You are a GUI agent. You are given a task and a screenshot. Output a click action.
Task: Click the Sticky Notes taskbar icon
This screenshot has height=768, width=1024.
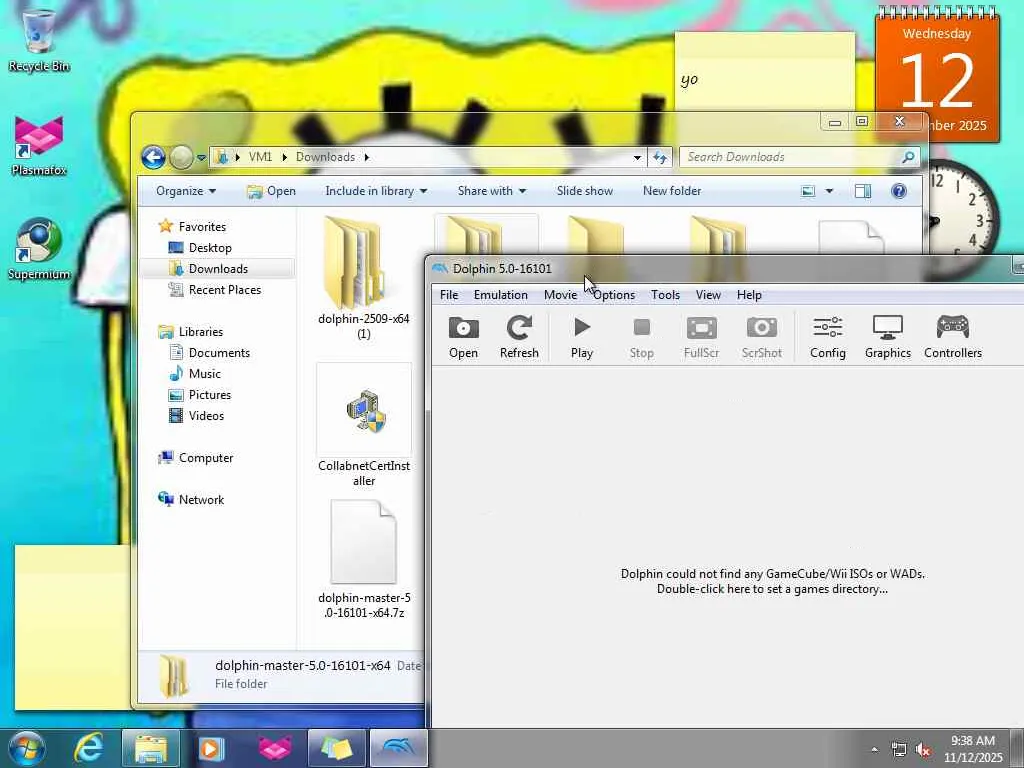click(x=336, y=748)
